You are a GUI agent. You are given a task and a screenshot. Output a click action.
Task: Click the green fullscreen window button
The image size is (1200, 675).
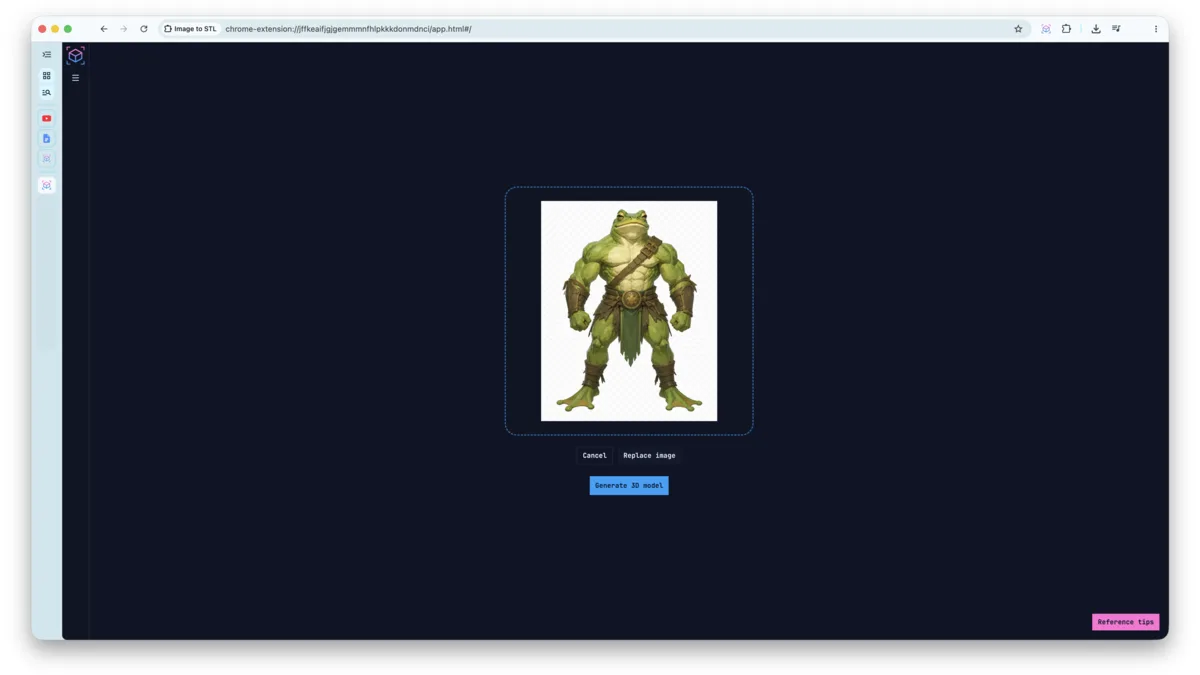[68, 29]
